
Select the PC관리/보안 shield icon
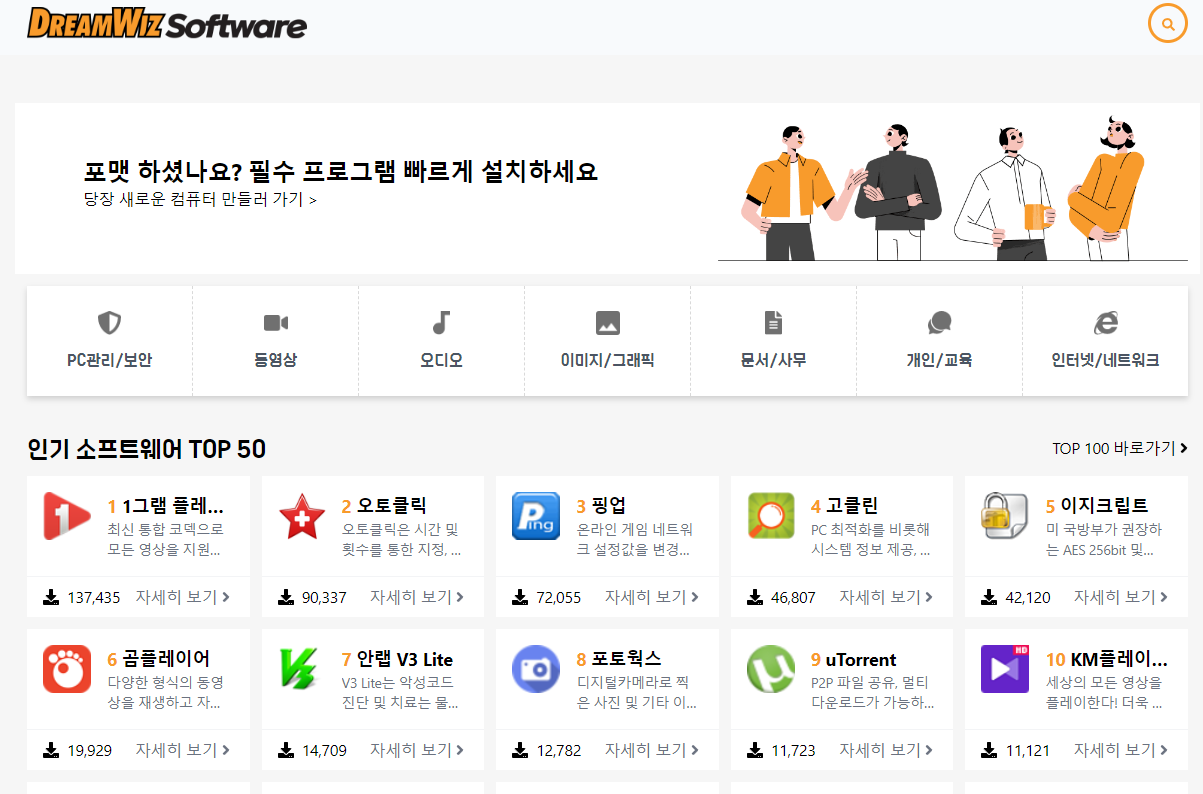(x=109, y=323)
